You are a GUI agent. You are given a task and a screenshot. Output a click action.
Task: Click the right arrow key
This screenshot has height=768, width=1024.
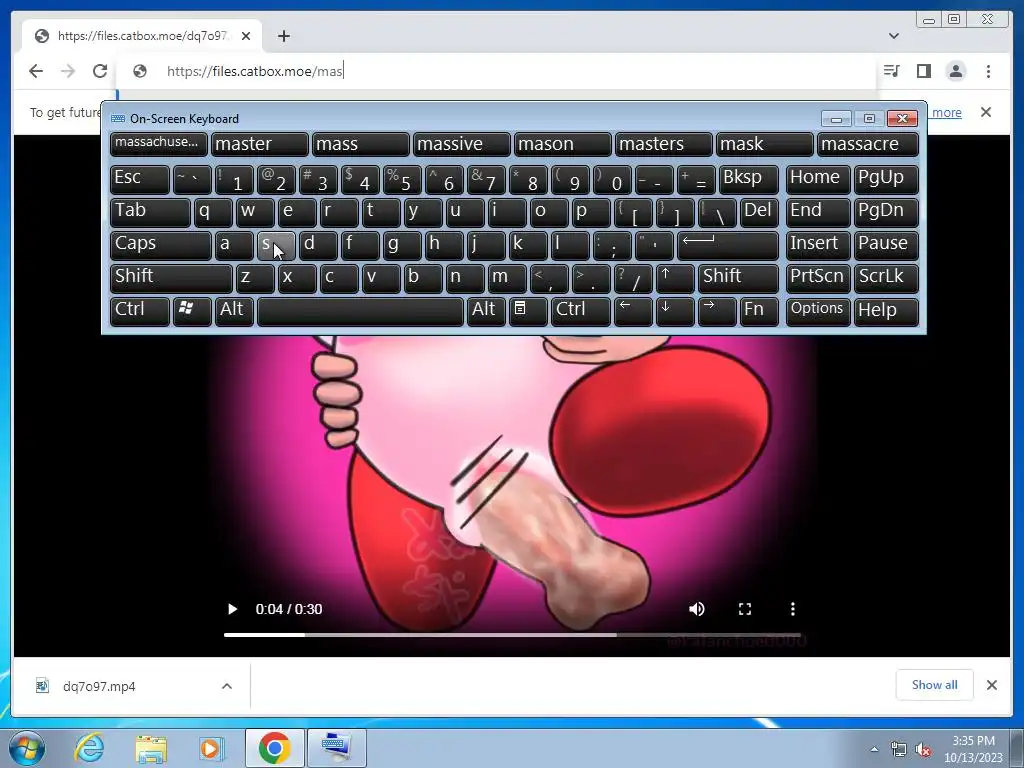pyautogui.click(x=717, y=311)
